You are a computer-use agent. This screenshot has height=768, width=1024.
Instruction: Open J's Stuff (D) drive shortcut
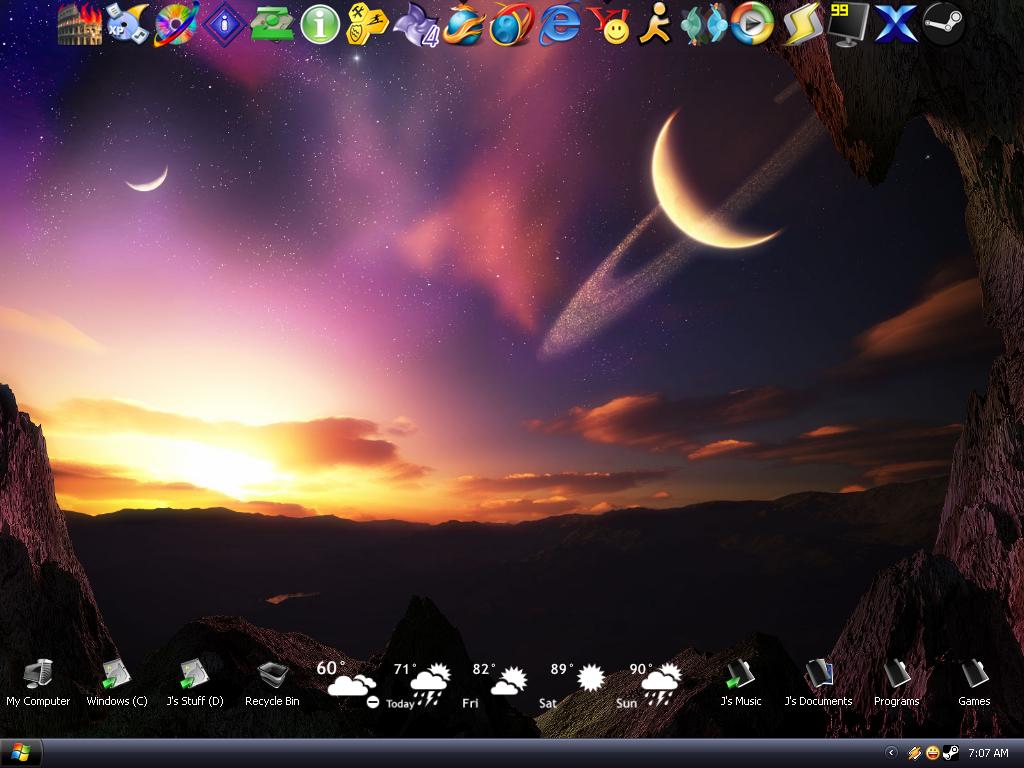[x=195, y=683]
